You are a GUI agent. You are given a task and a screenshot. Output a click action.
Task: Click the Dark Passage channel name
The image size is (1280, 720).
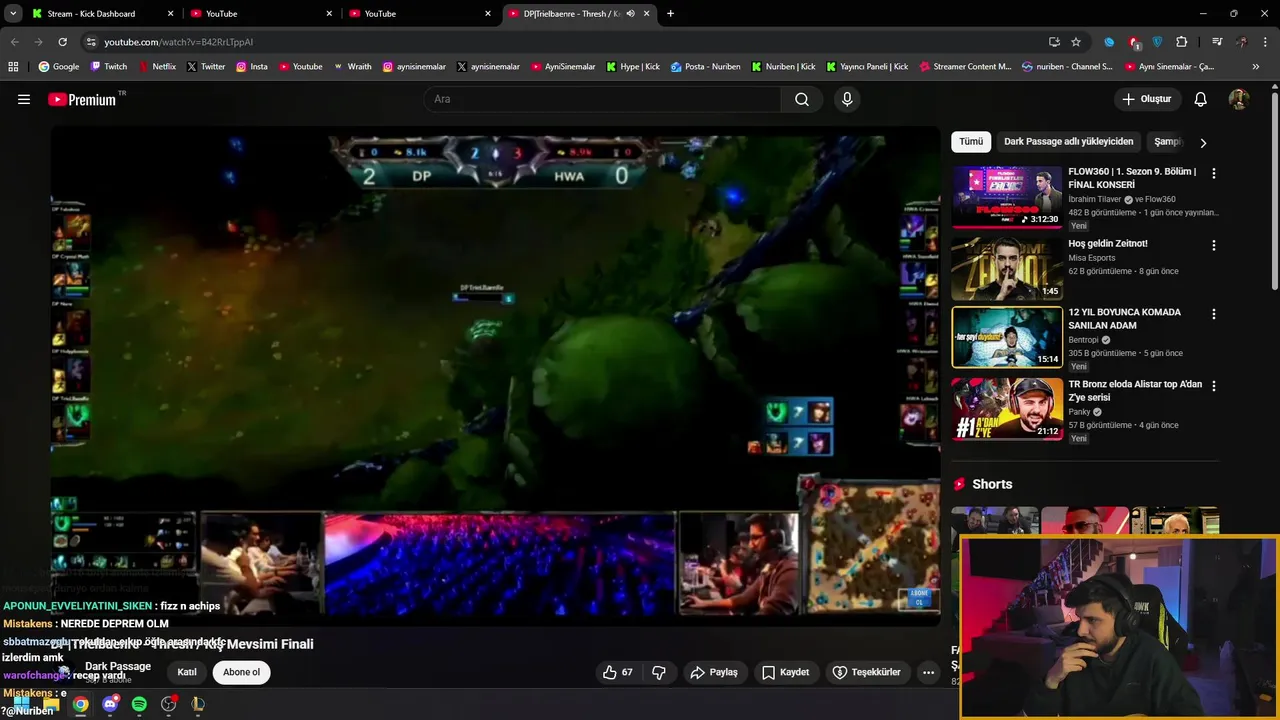pos(118,666)
